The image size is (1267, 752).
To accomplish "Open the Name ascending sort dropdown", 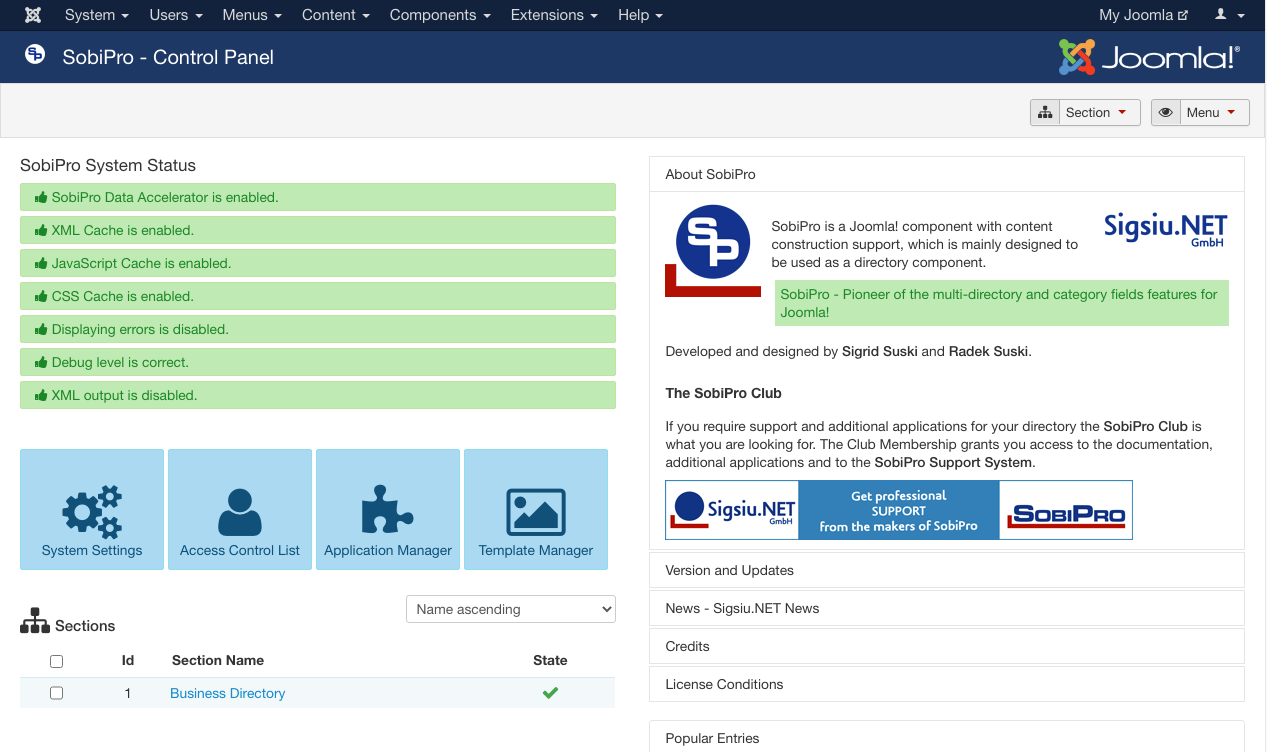I will coord(511,609).
